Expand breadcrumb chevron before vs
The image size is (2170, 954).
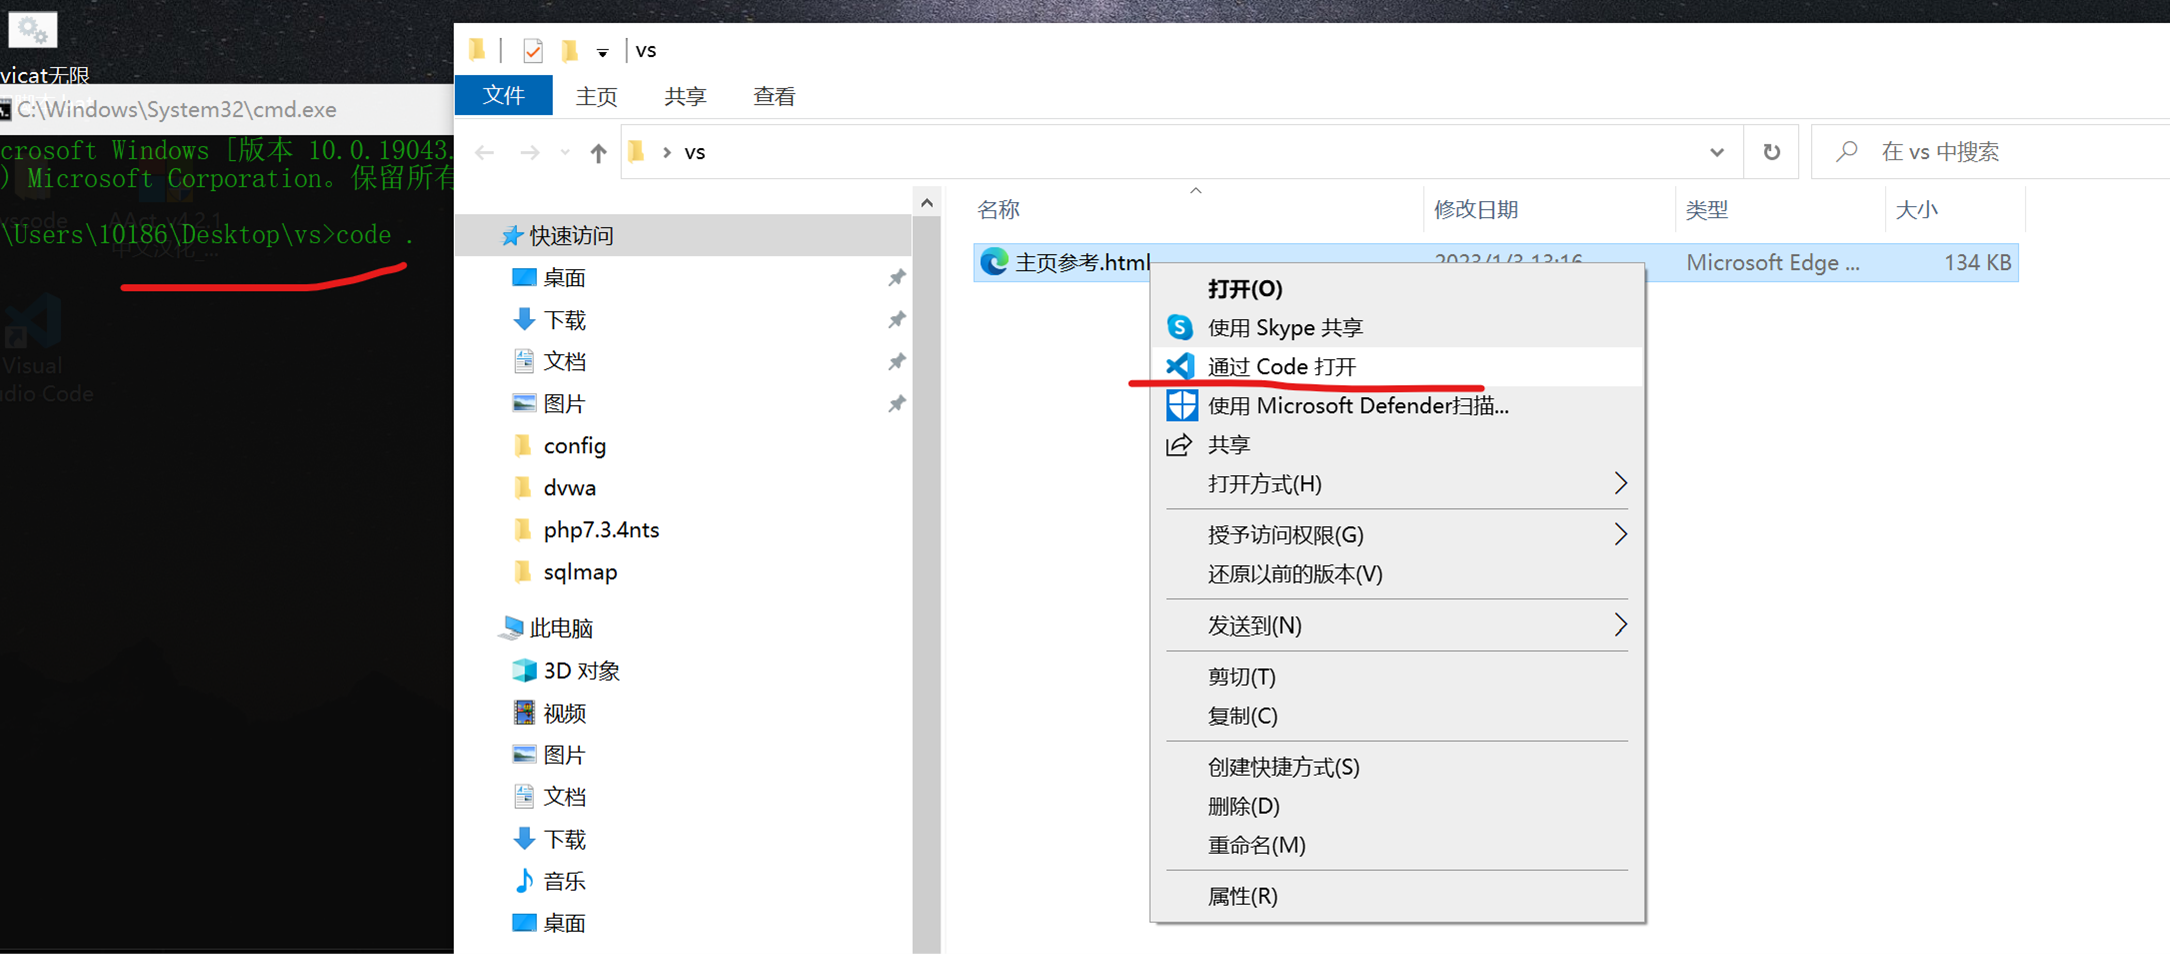(x=666, y=152)
